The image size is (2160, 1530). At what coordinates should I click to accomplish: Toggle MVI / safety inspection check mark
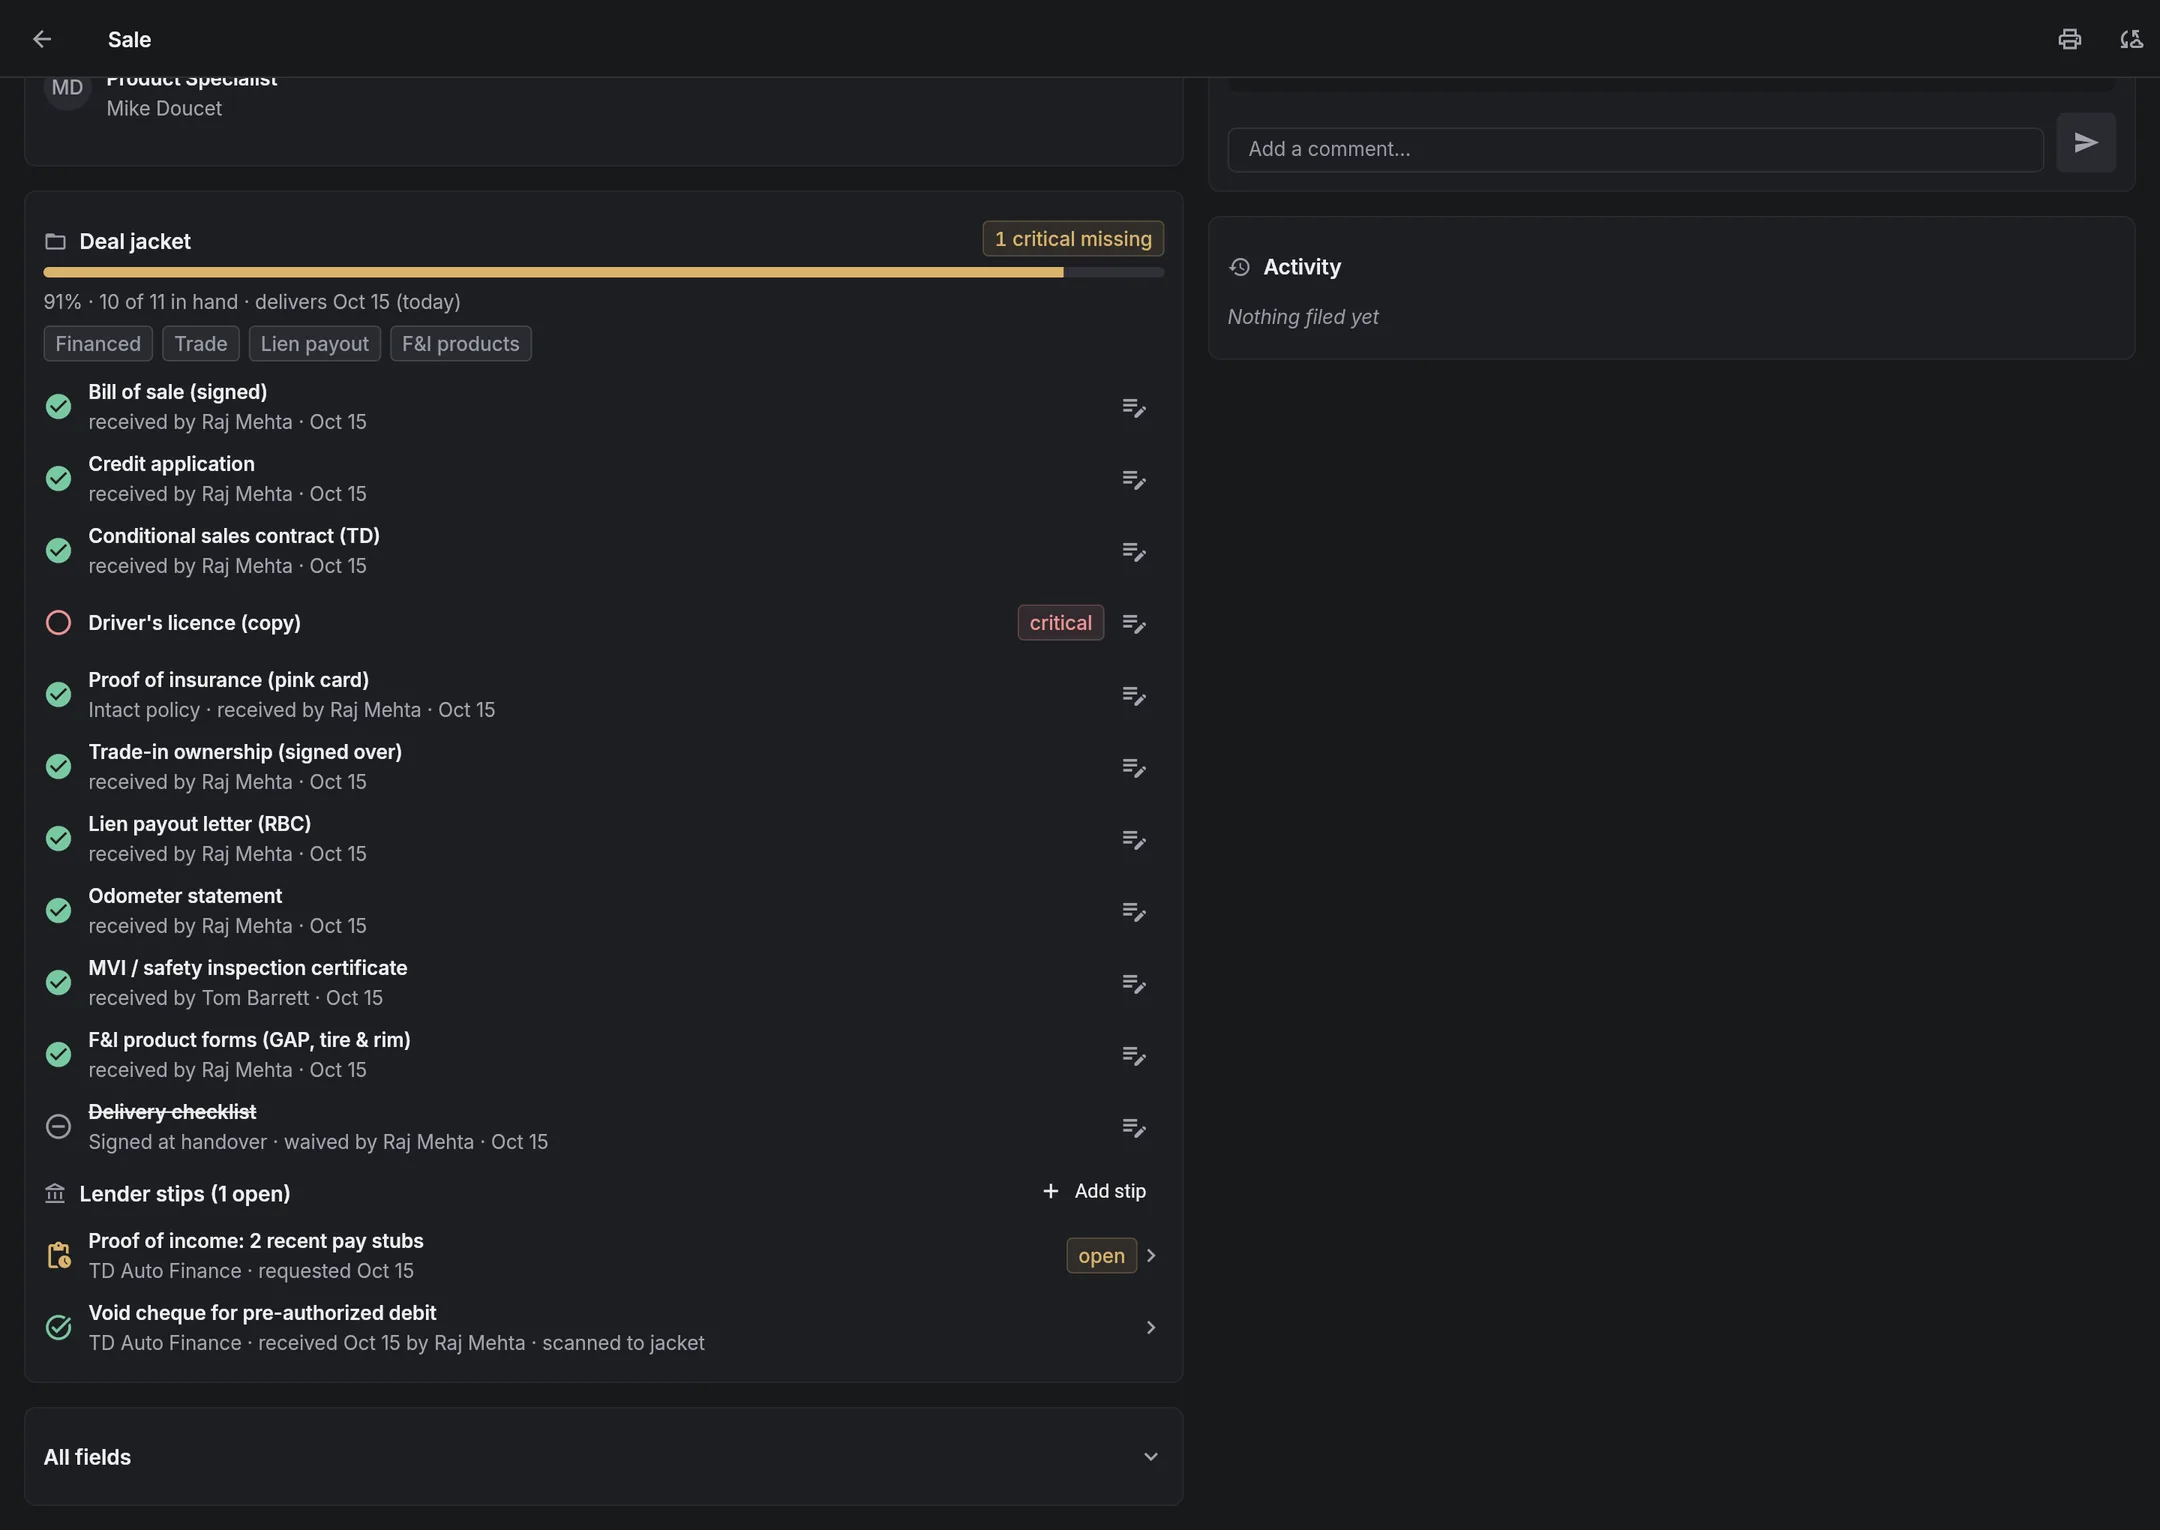tap(58, 983)
